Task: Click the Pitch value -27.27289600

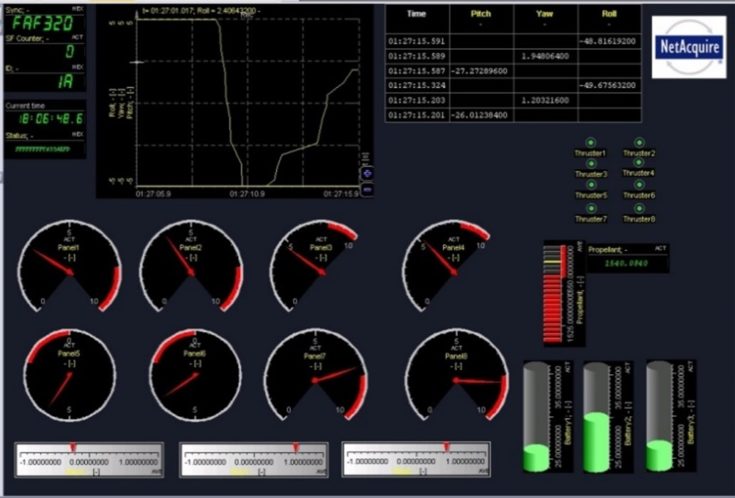Action: point(479,71)
